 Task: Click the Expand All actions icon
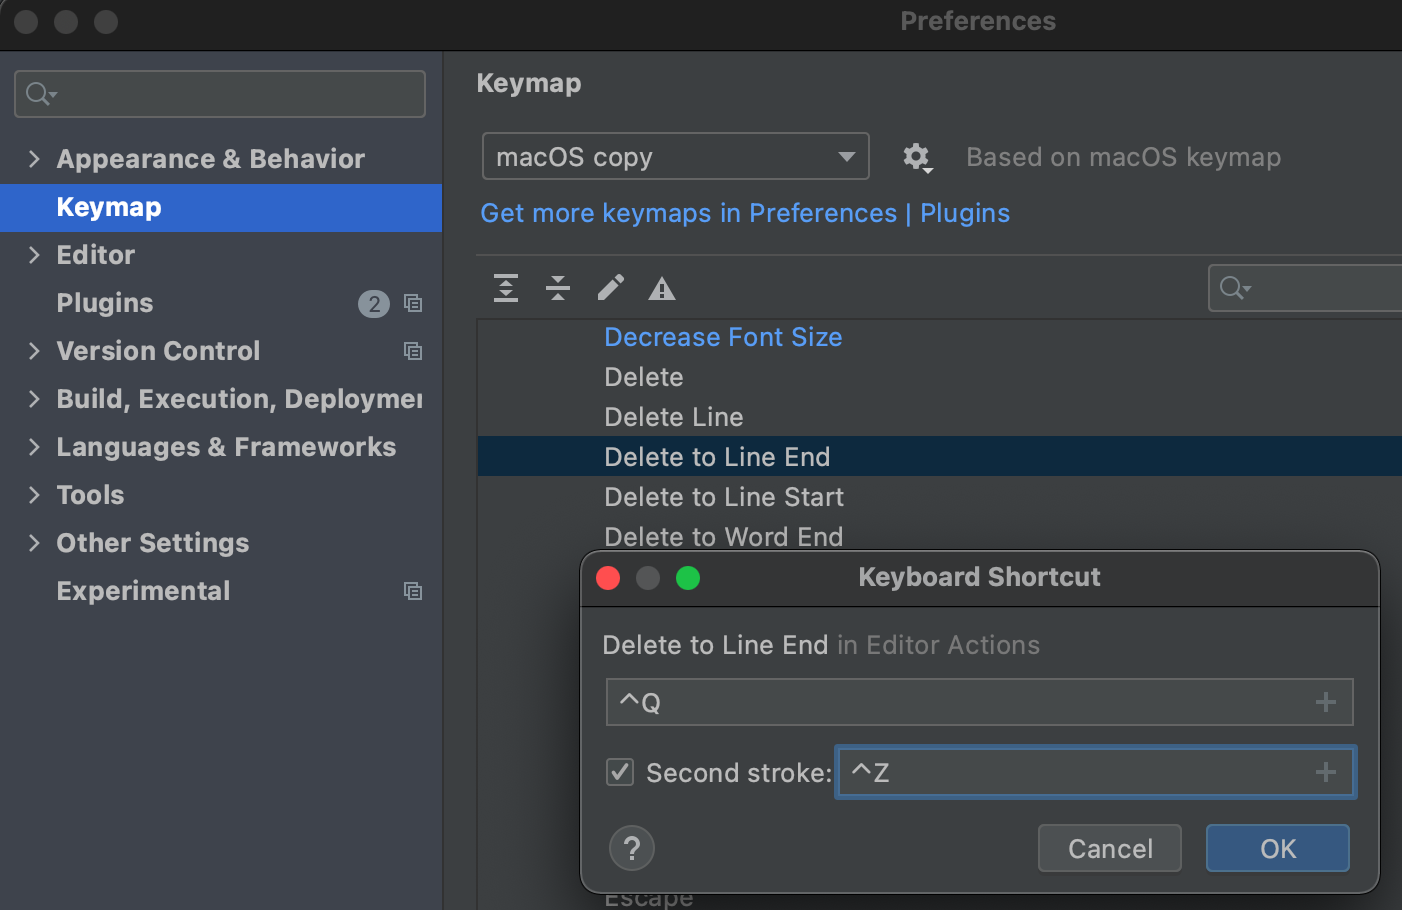506,289
